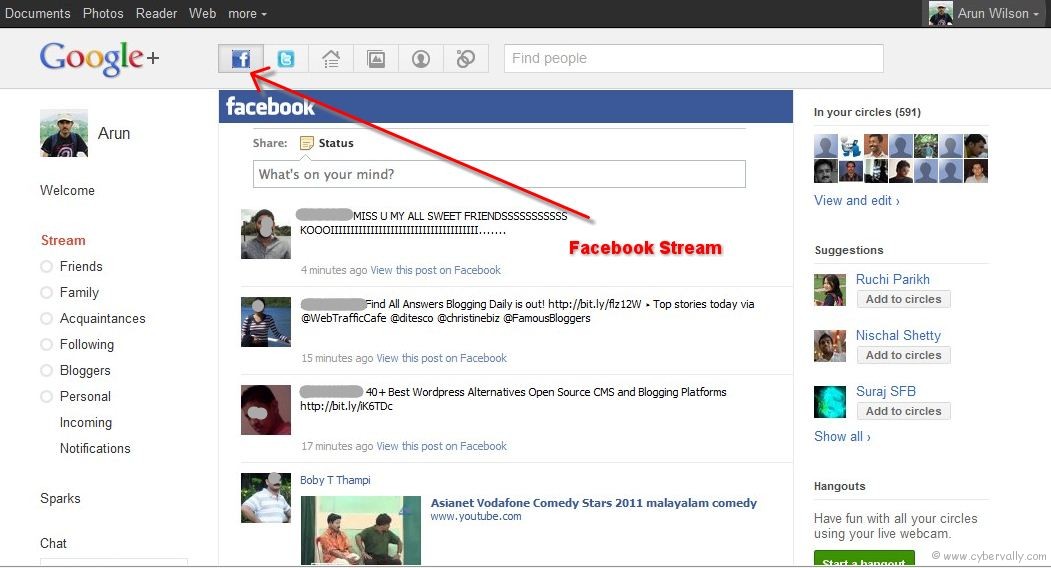Viewport: 1051px width, 568px height.
Task: Open Chat in the sidebar
Action: pos(54,543)
